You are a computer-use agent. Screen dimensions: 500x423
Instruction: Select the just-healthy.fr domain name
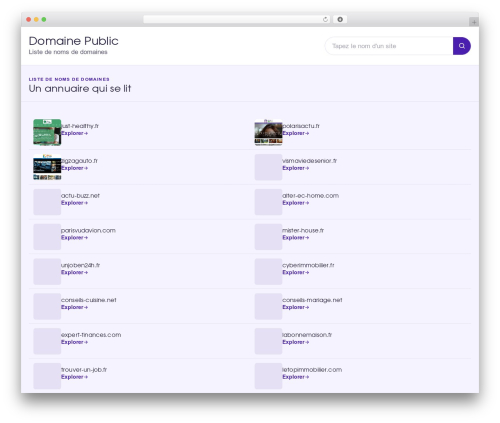coord(80,126)
